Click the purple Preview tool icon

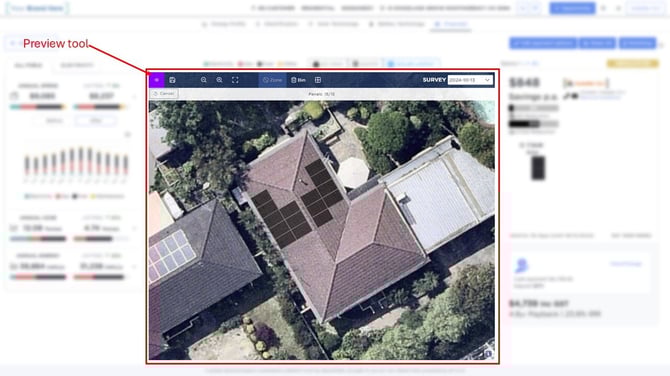click(157, 80)
